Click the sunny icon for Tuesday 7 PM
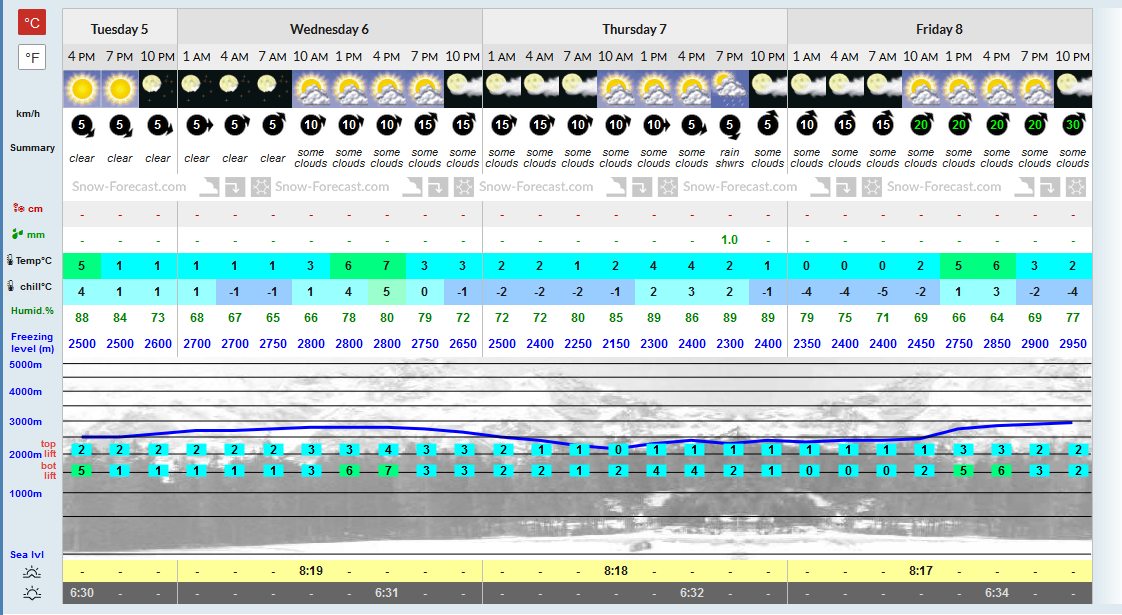 [119, 89]
